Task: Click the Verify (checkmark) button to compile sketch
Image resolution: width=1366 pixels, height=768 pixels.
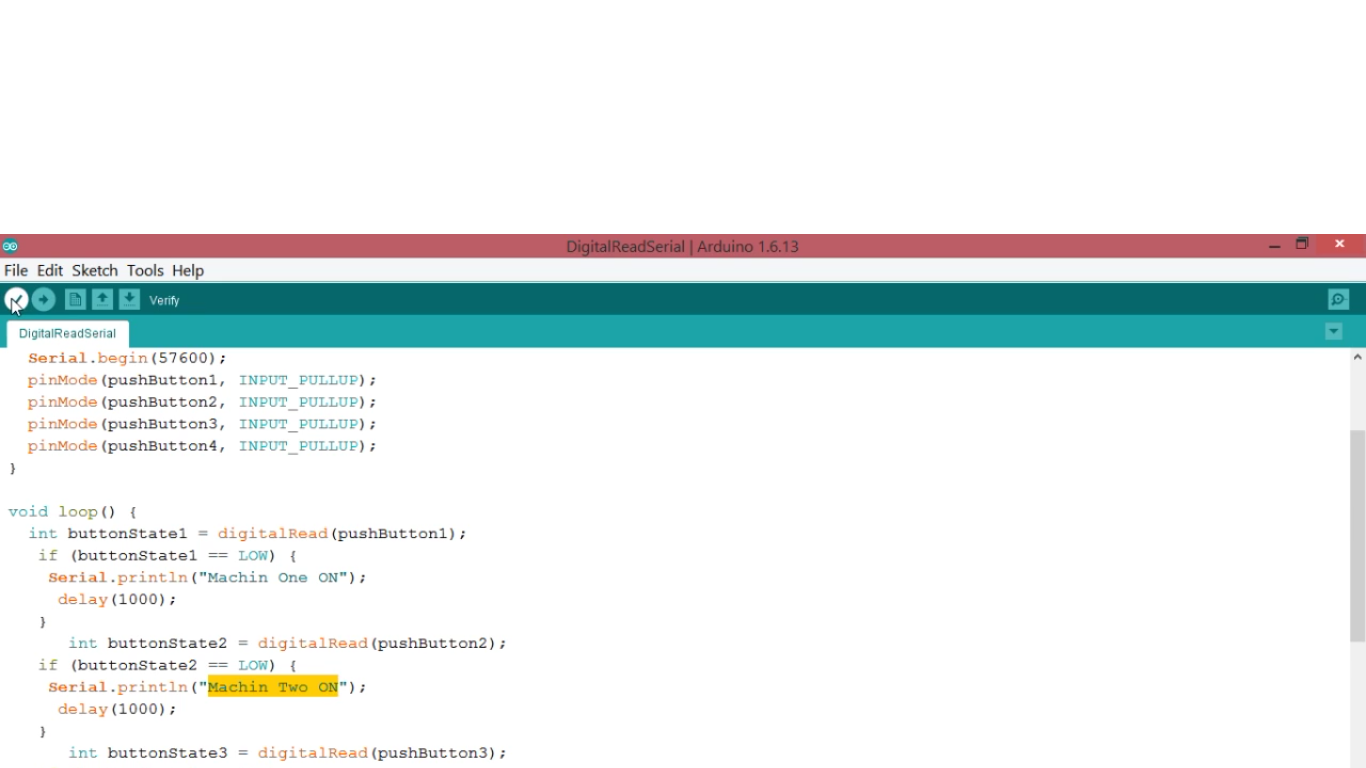Action: tap(15, 299)
